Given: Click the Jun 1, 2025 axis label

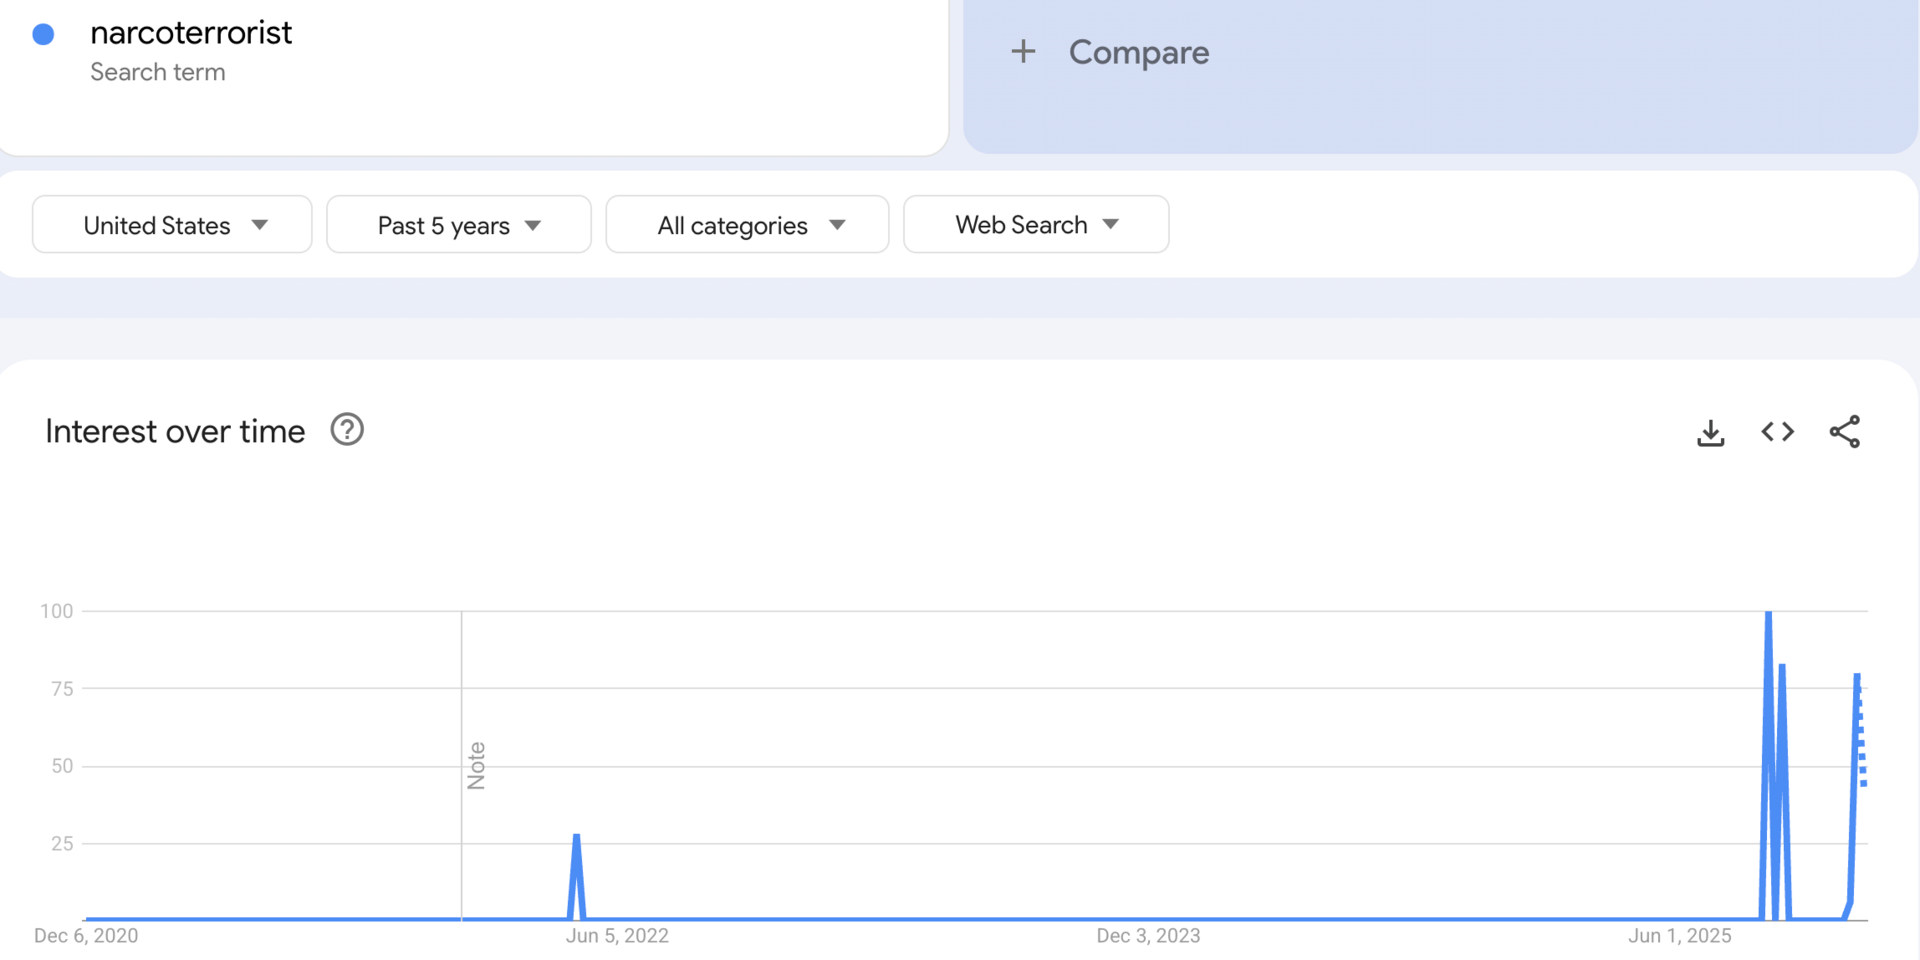Looking at the screenshot, I should click(x=1679, y=936).
